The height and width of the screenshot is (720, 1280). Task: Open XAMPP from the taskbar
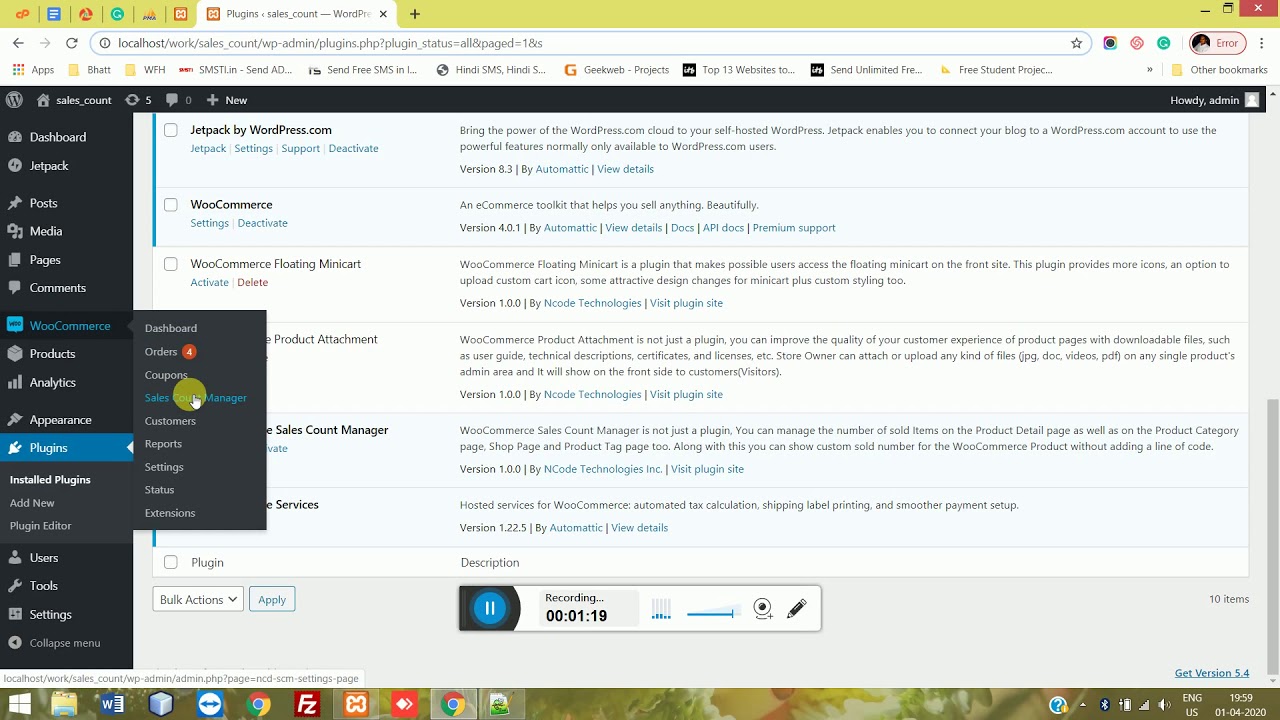(x=356, y=705)
